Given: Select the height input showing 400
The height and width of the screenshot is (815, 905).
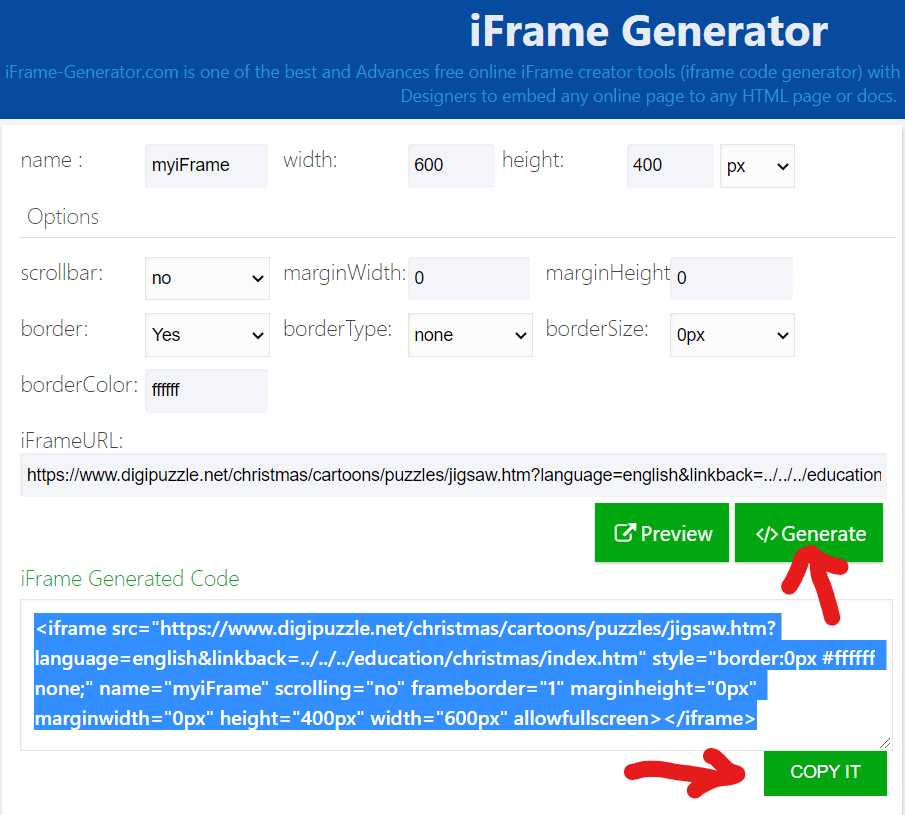Looking at the screenshot, I should (x=670, y=166).
